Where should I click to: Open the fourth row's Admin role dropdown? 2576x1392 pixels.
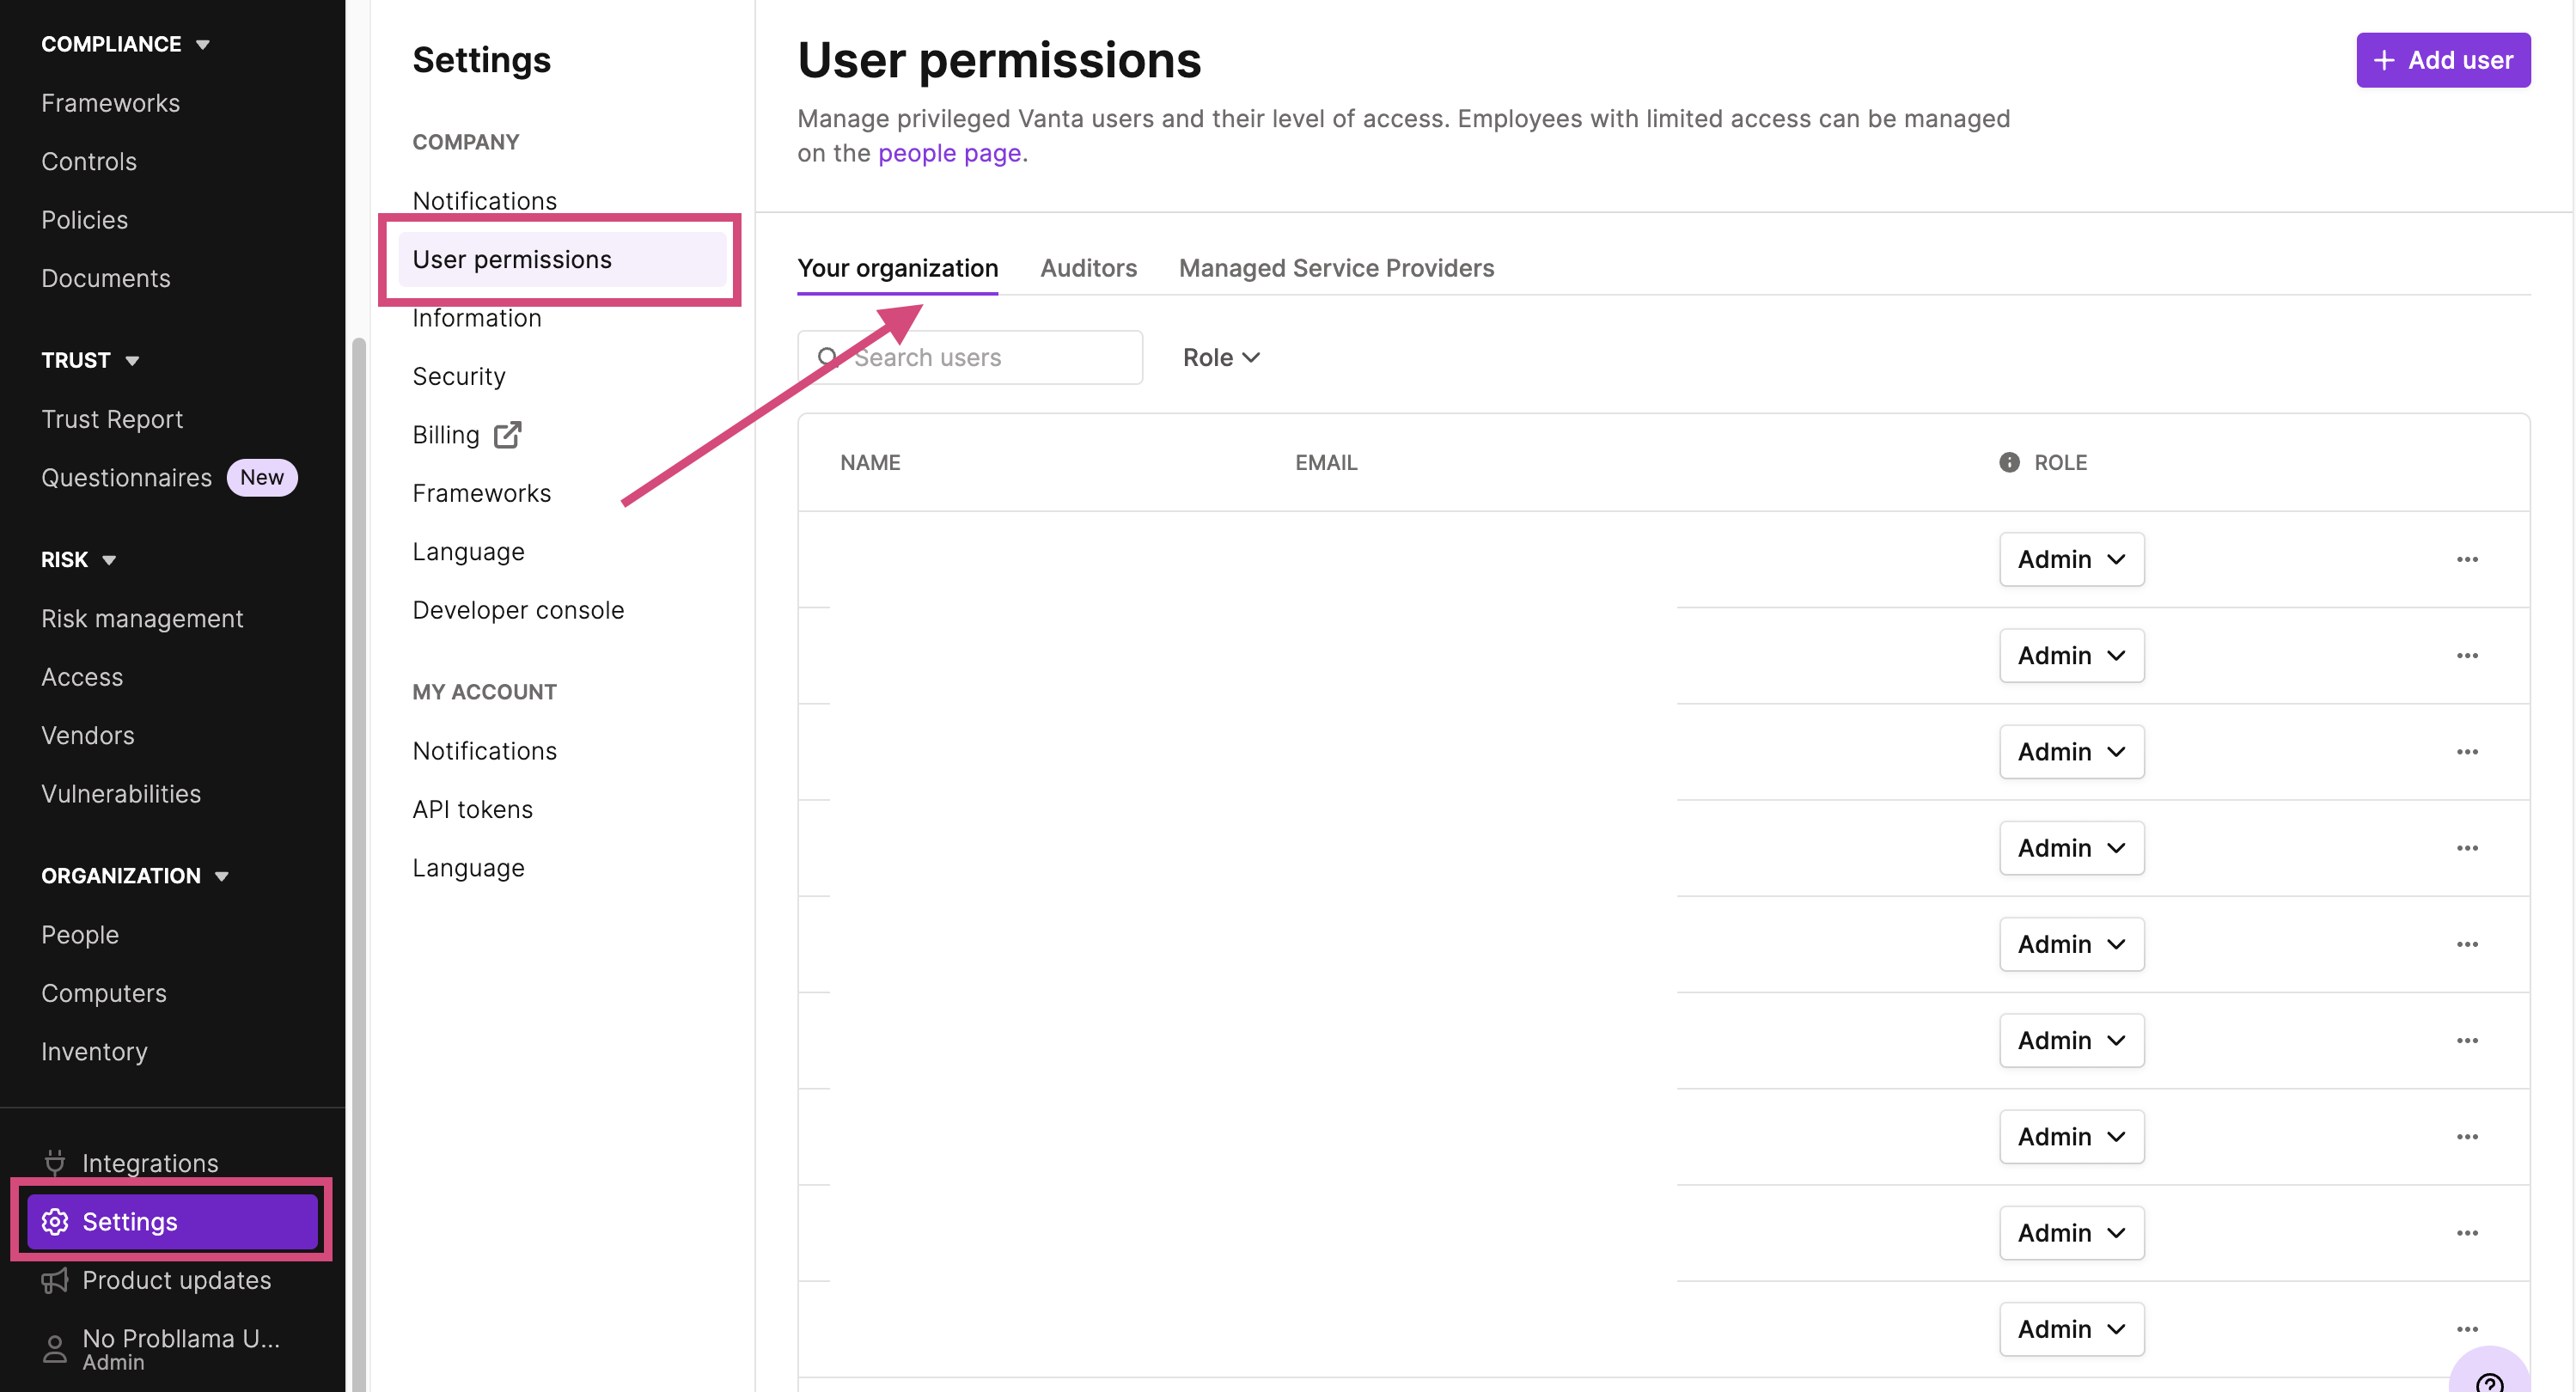click(2071, 848)
